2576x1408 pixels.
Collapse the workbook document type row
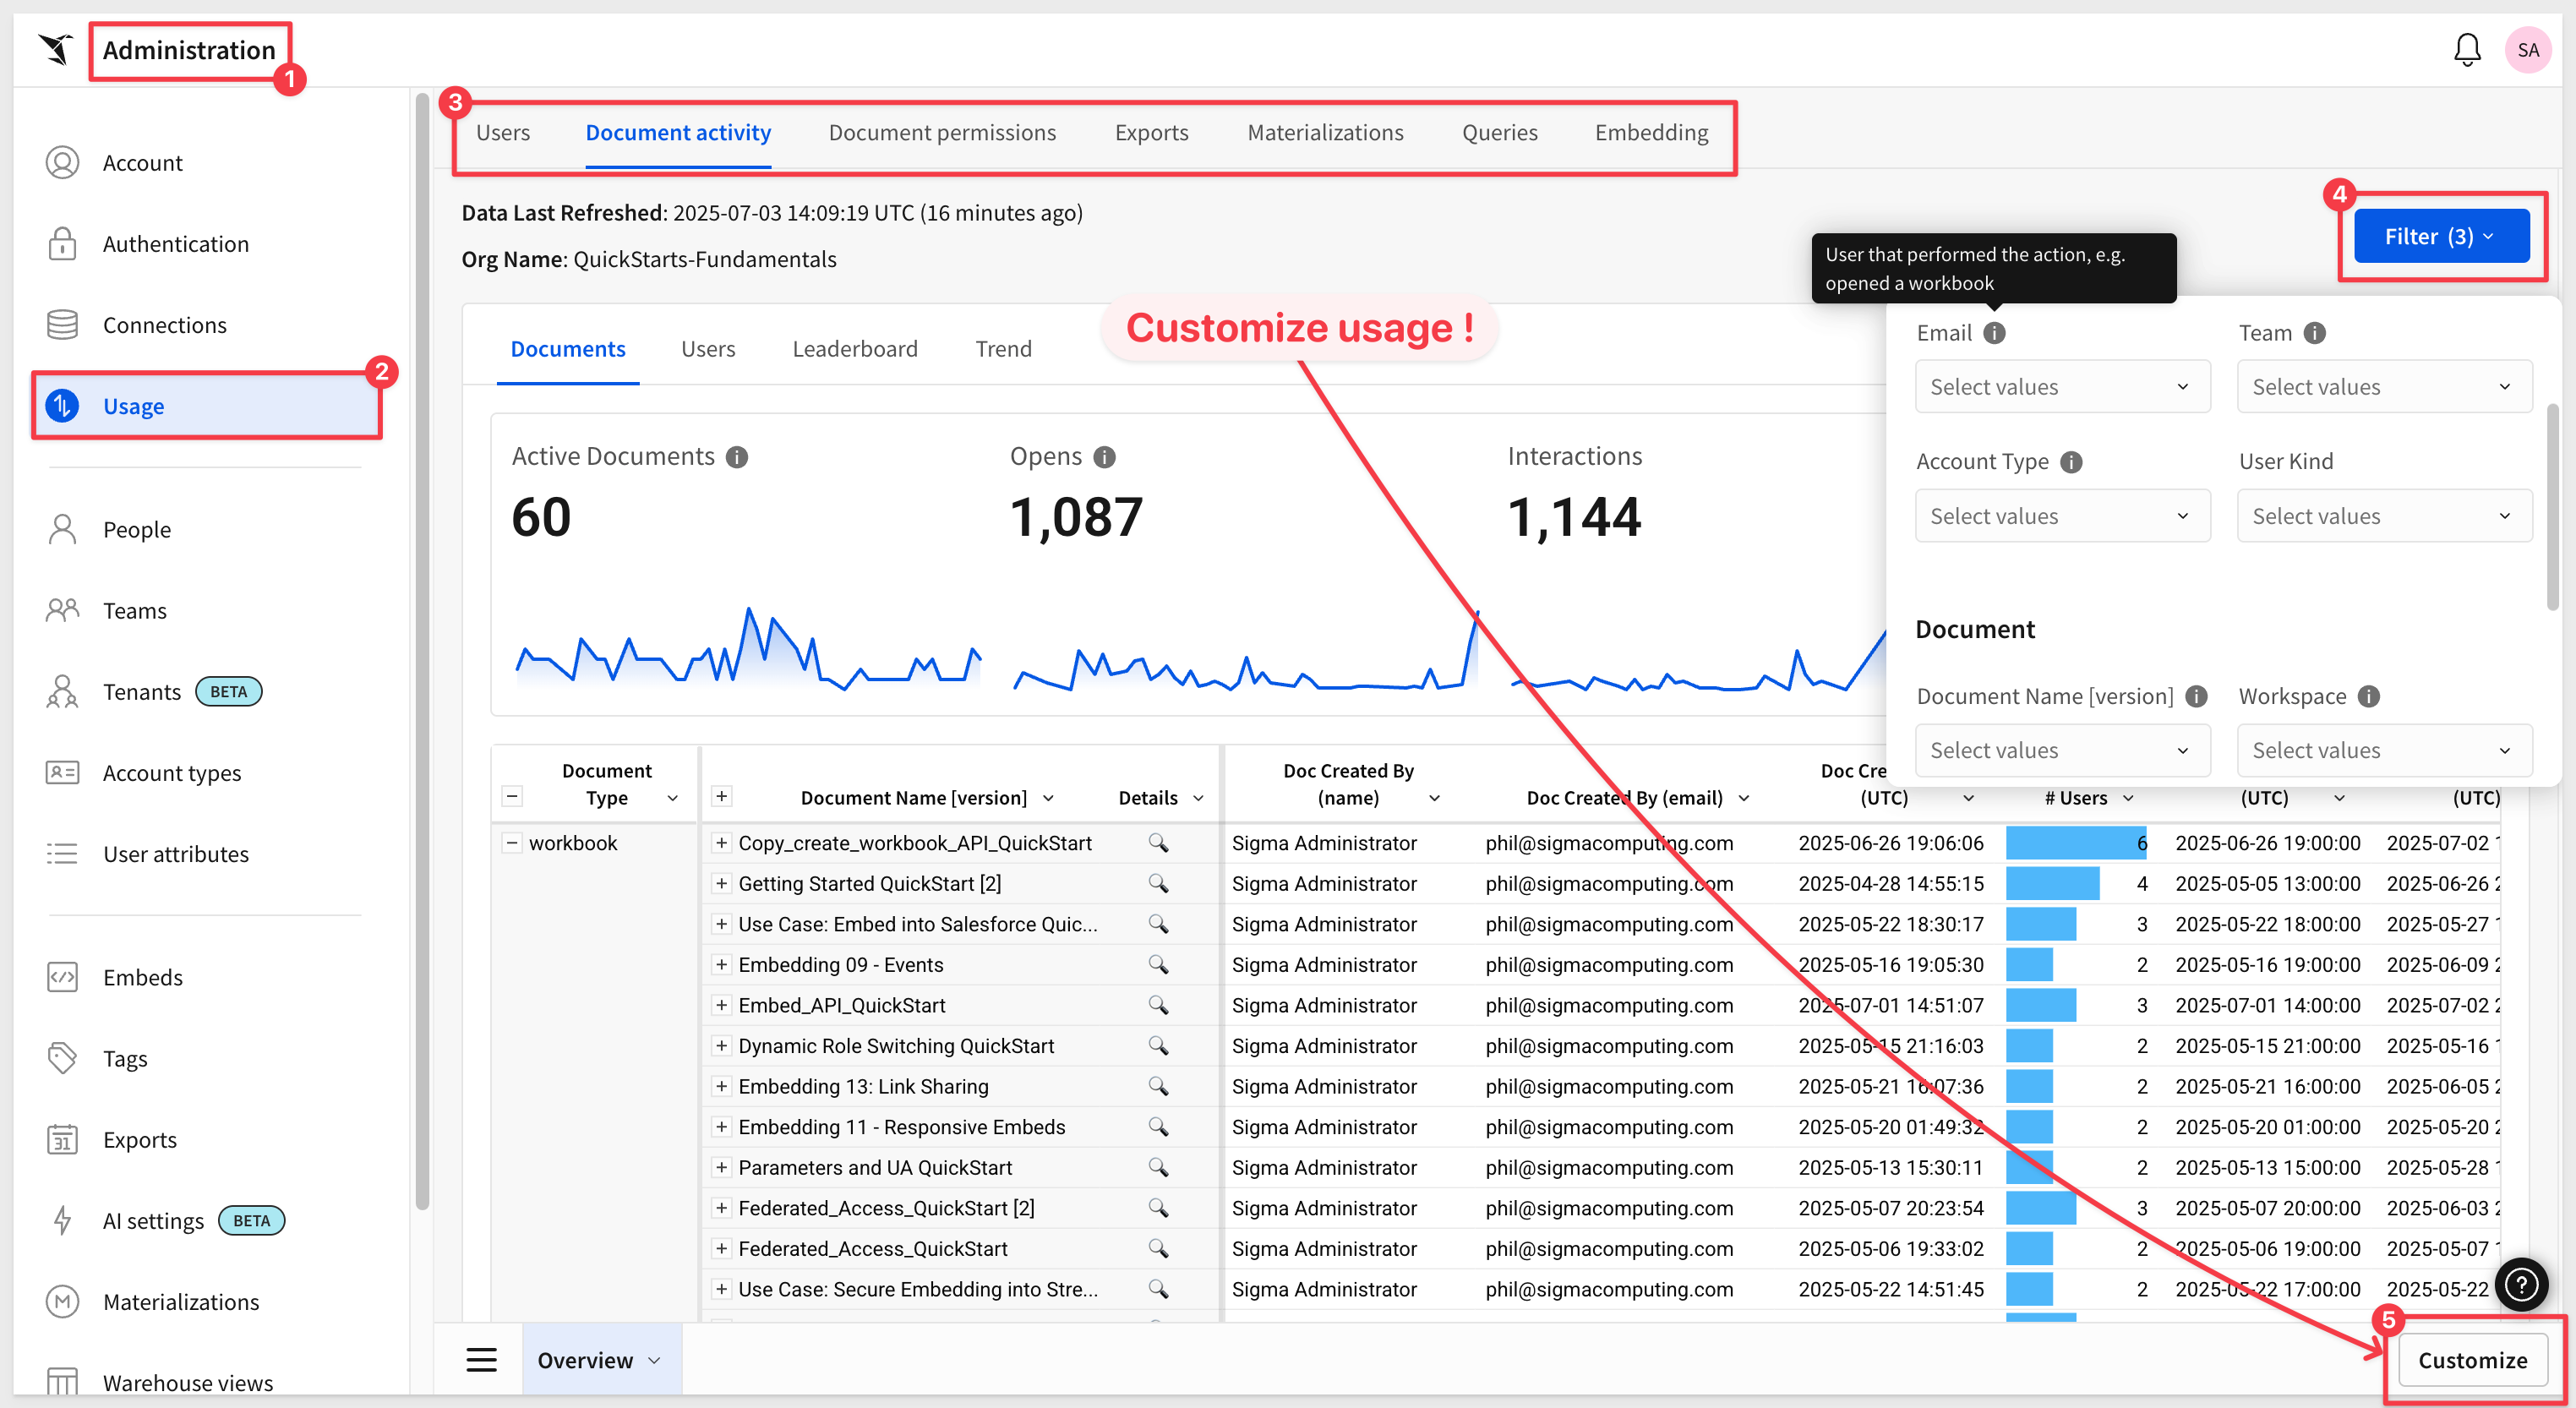pos(511,842)
